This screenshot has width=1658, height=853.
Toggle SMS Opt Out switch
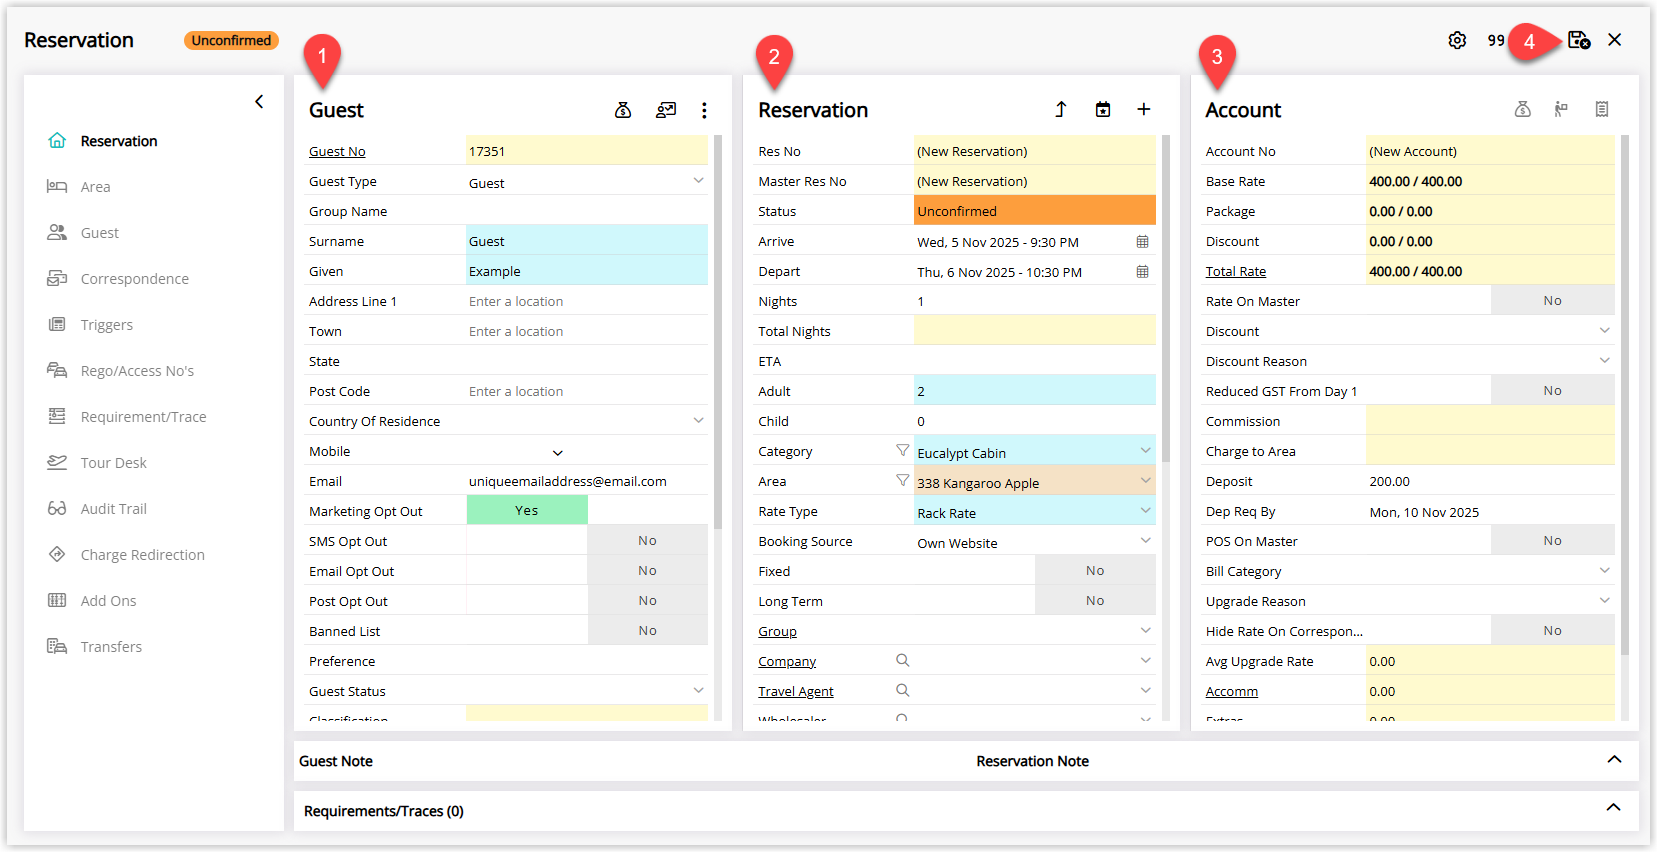click(x=587, y=540)
